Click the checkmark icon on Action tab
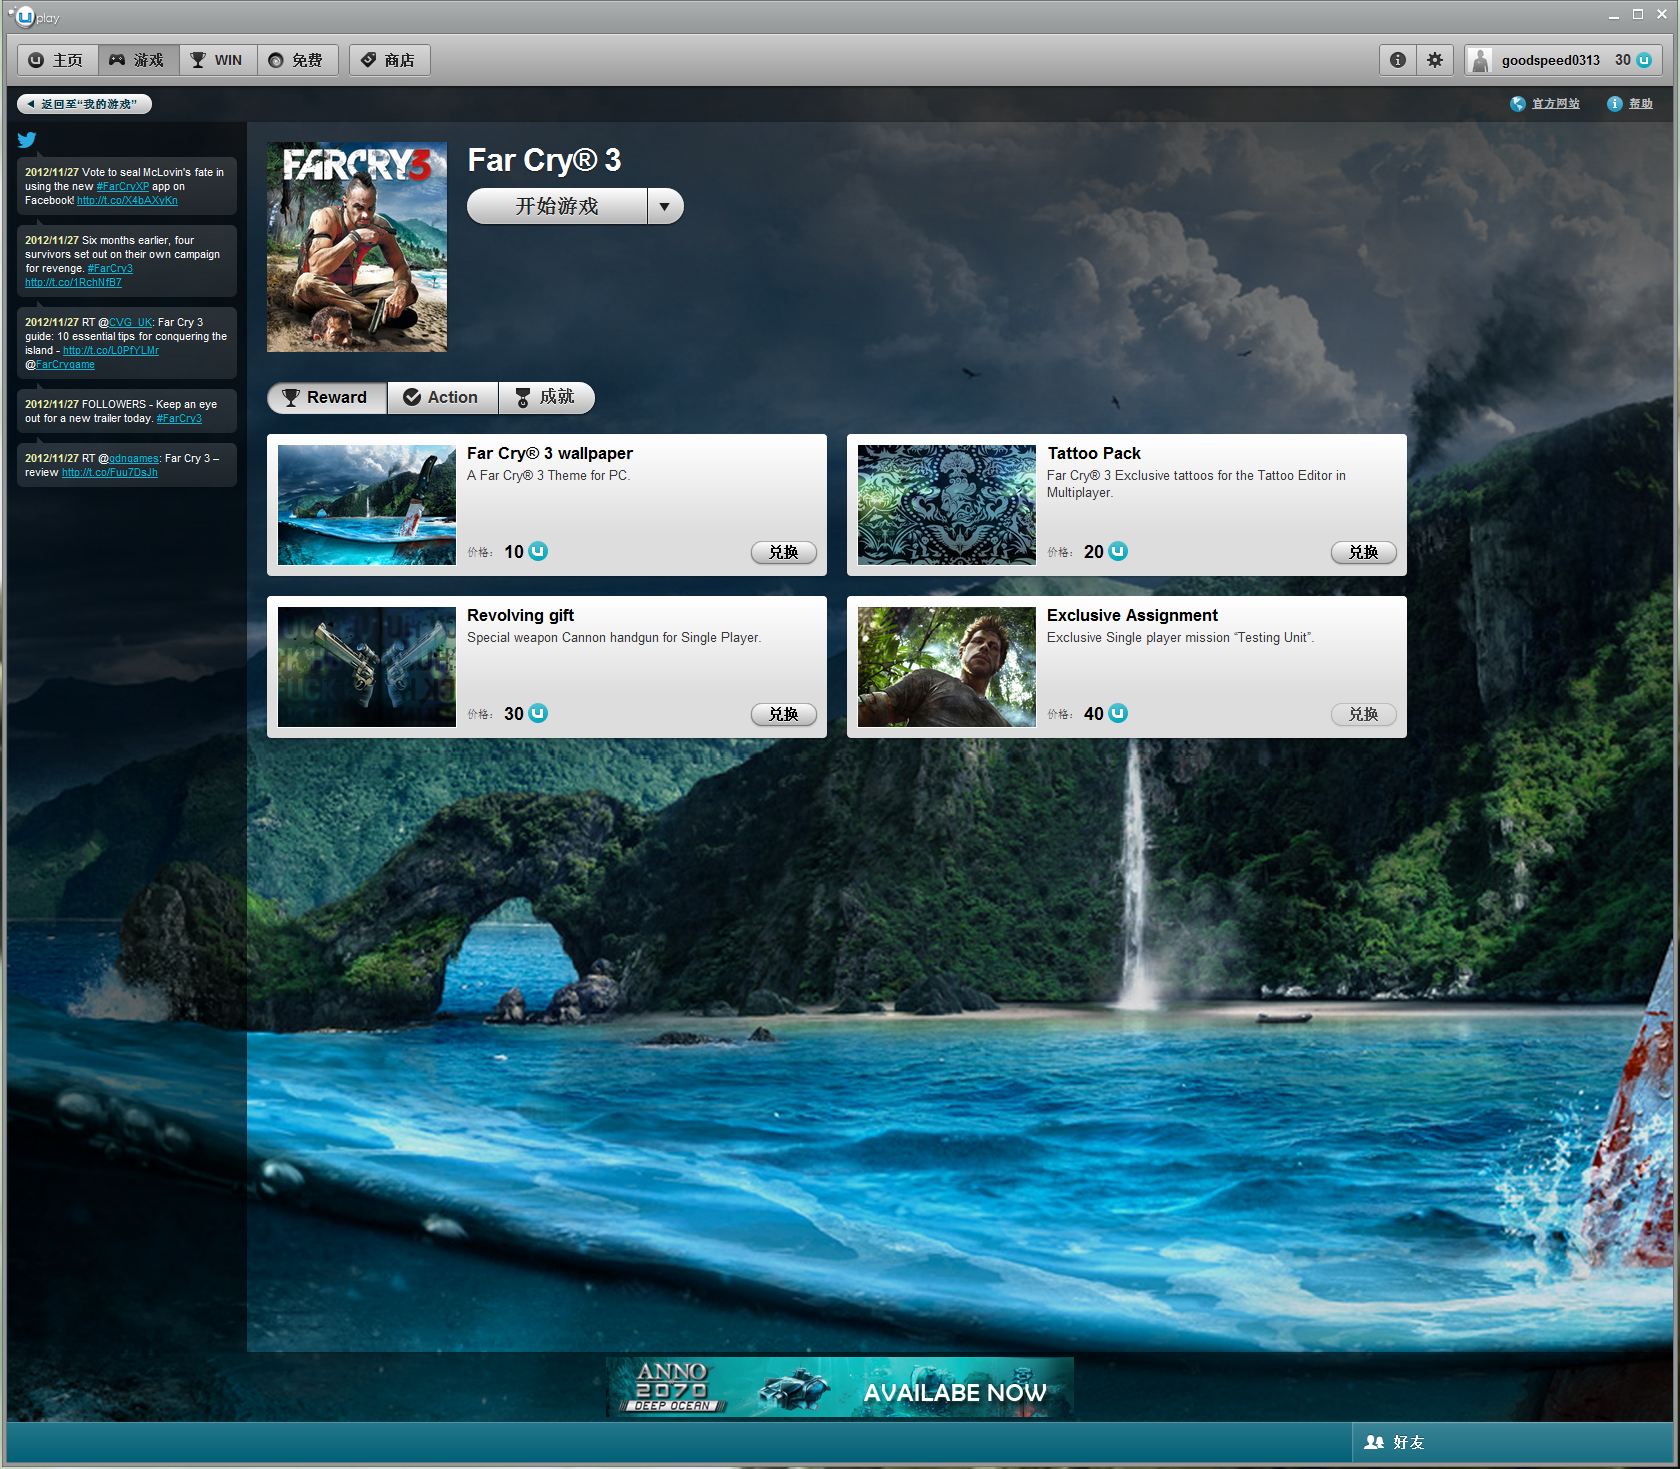The image size is (1680, 1469). point(411,397)
